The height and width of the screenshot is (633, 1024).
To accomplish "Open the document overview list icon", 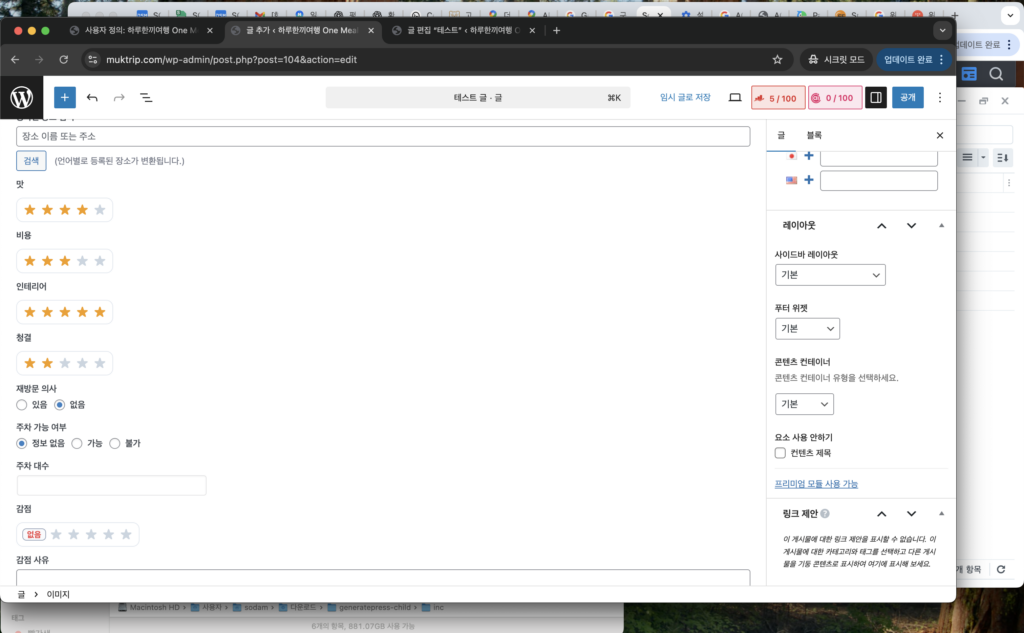I will (146, 98).
